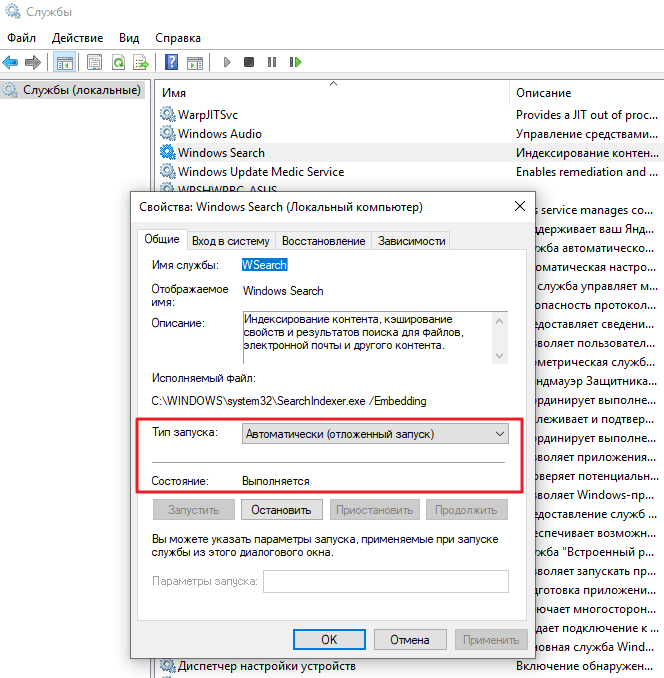Click the Start service play icon
This screenshot has height=678, width=664.
[x=227, y=62]
